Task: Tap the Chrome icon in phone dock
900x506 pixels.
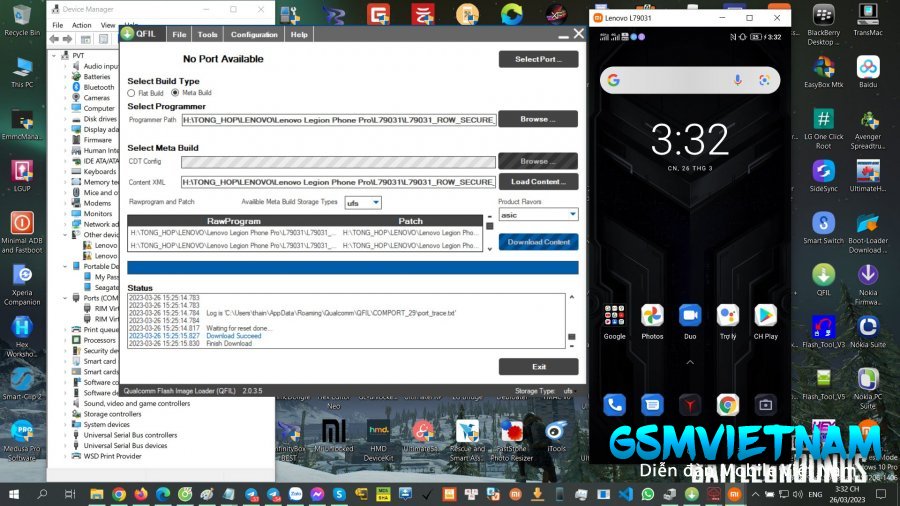Action: coord(728,405)
